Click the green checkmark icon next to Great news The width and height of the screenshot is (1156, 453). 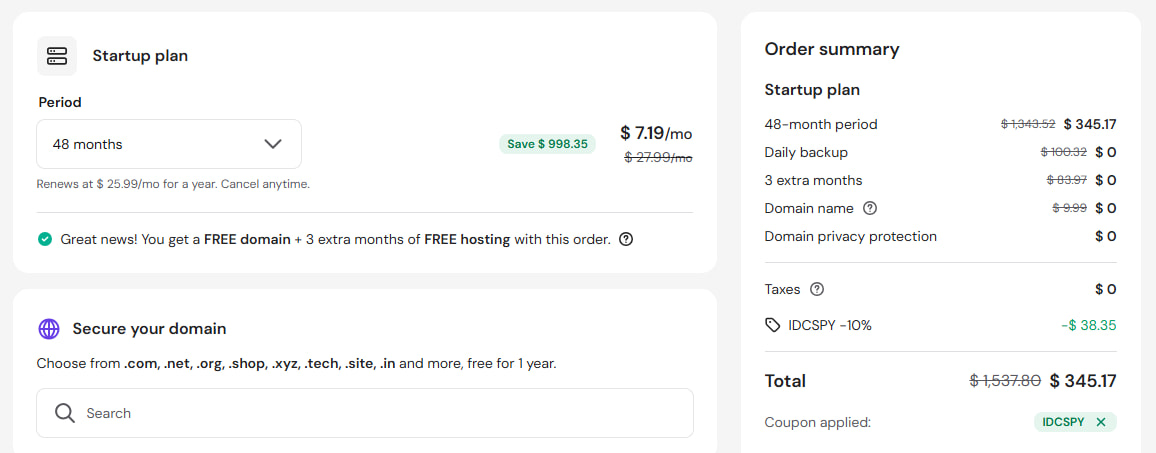(45, 239)
